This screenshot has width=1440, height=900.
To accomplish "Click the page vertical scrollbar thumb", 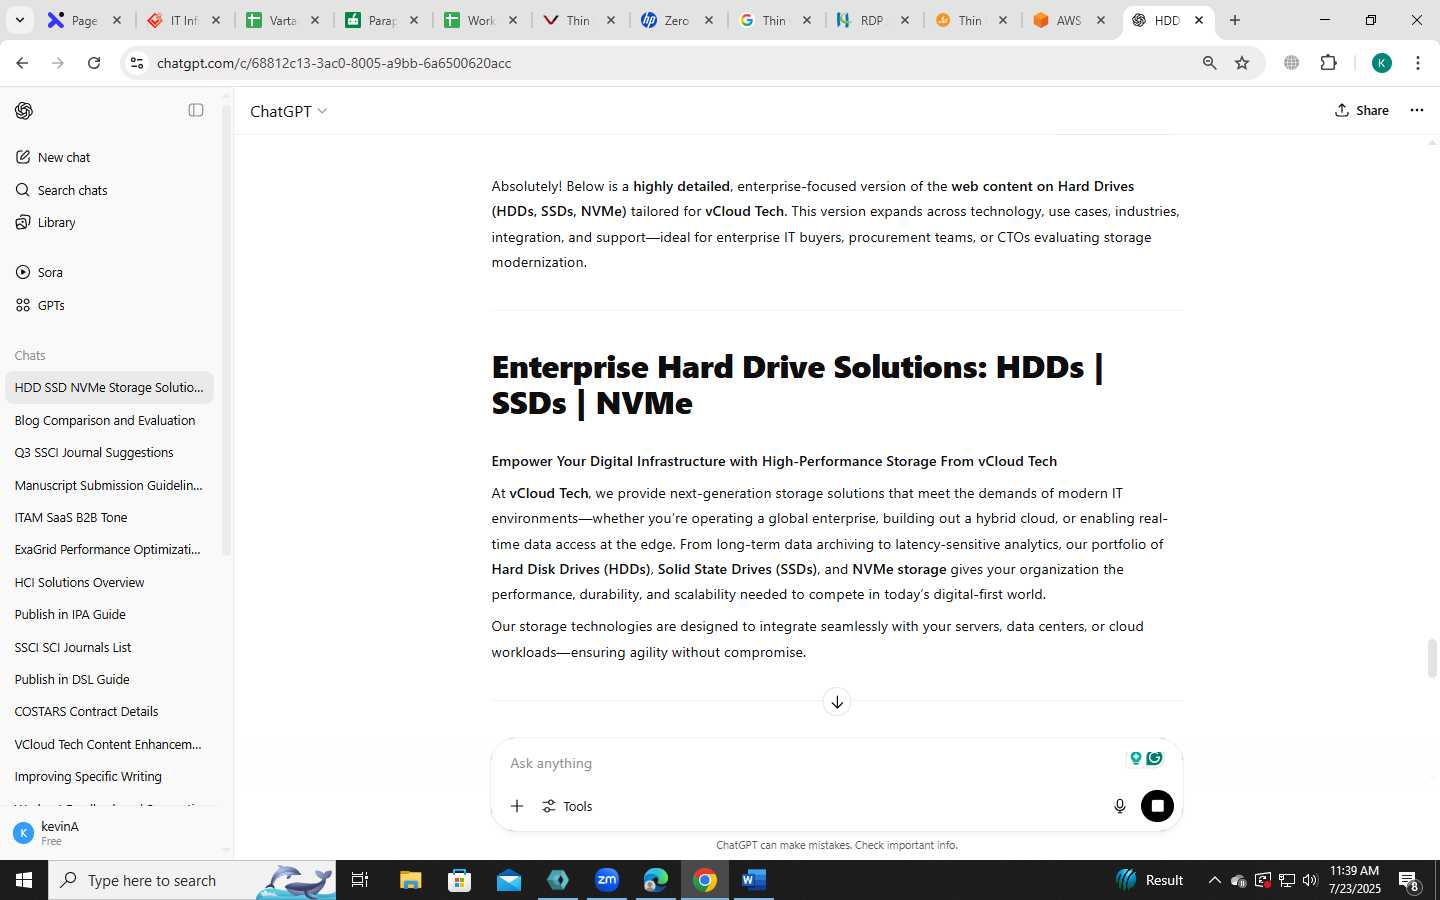I will click(x=1432, y=658).
